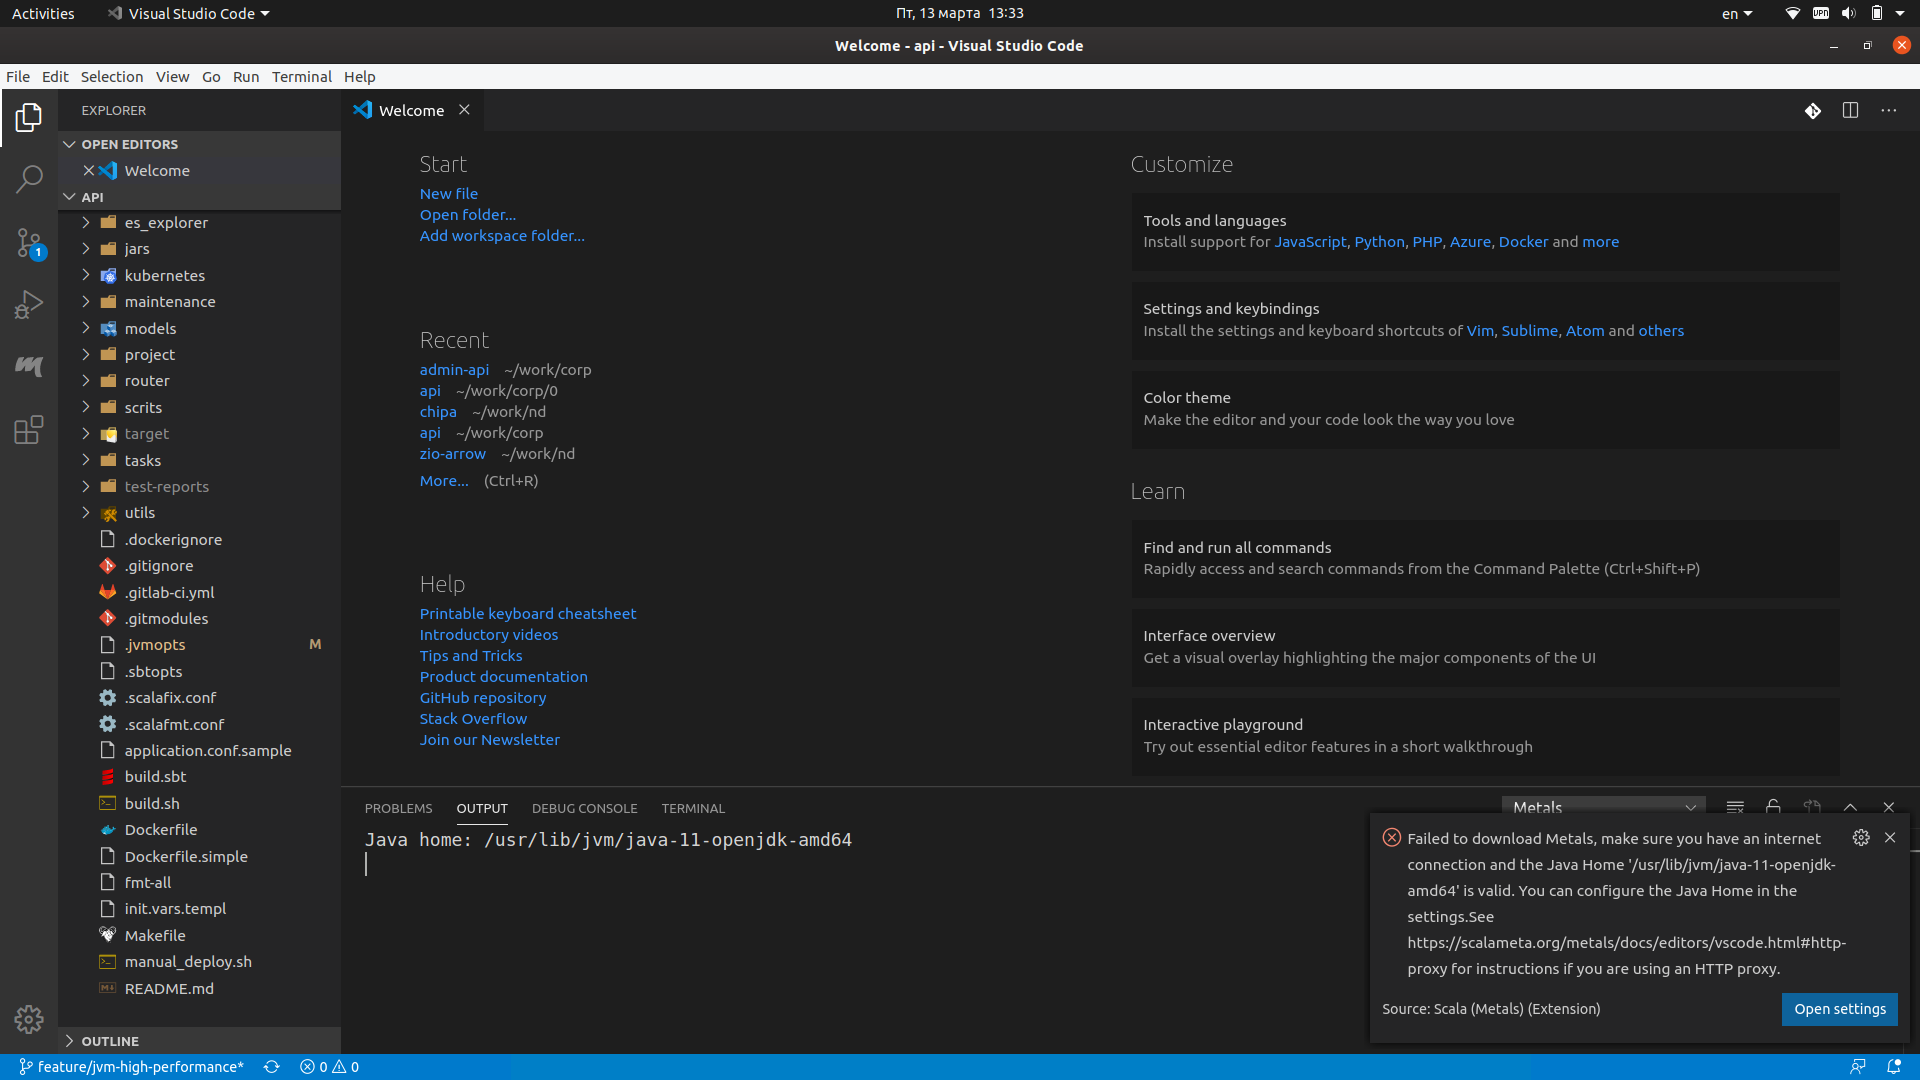Screen dimensions: 1920x1080
Task: Toggle Problems panel from status bar error counter
Action: tap(329, 1066)
